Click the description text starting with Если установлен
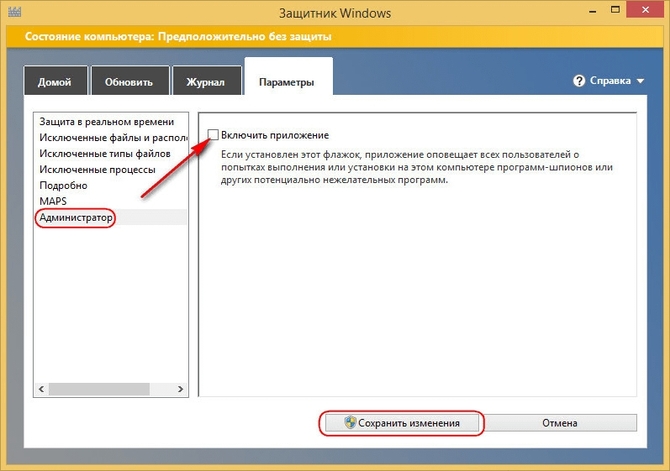 point(417,167)
